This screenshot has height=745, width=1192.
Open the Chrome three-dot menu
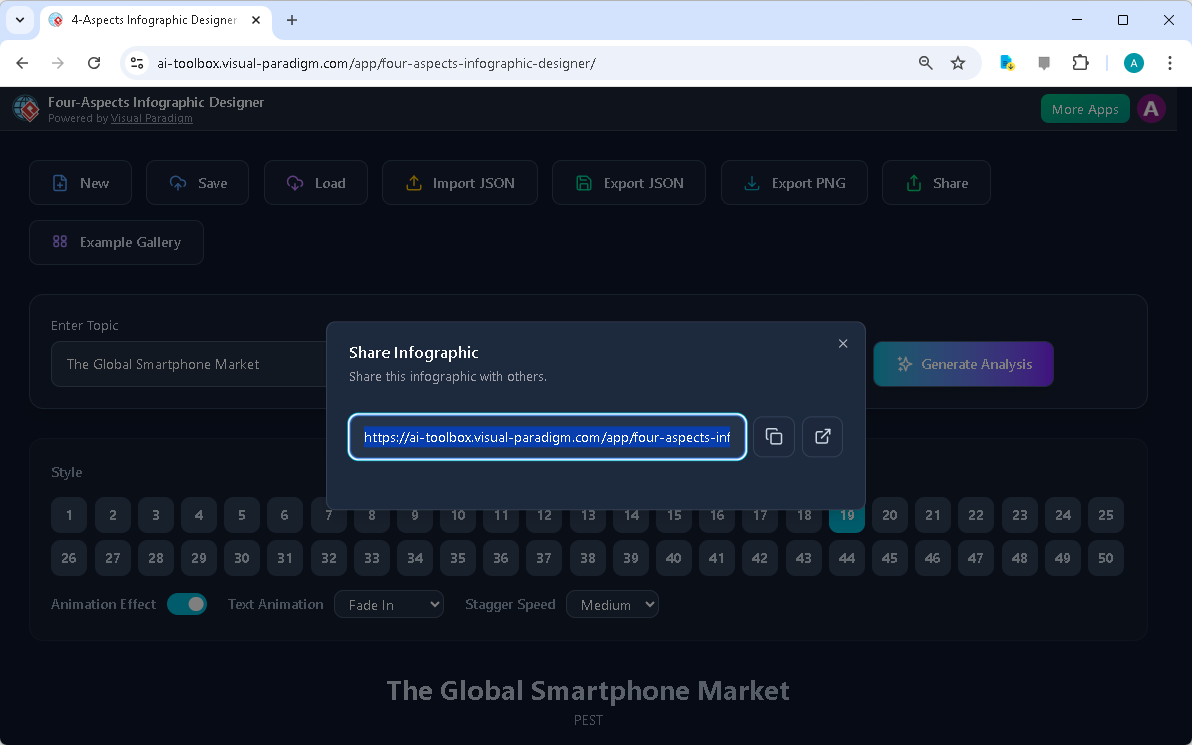(1170, 62)
